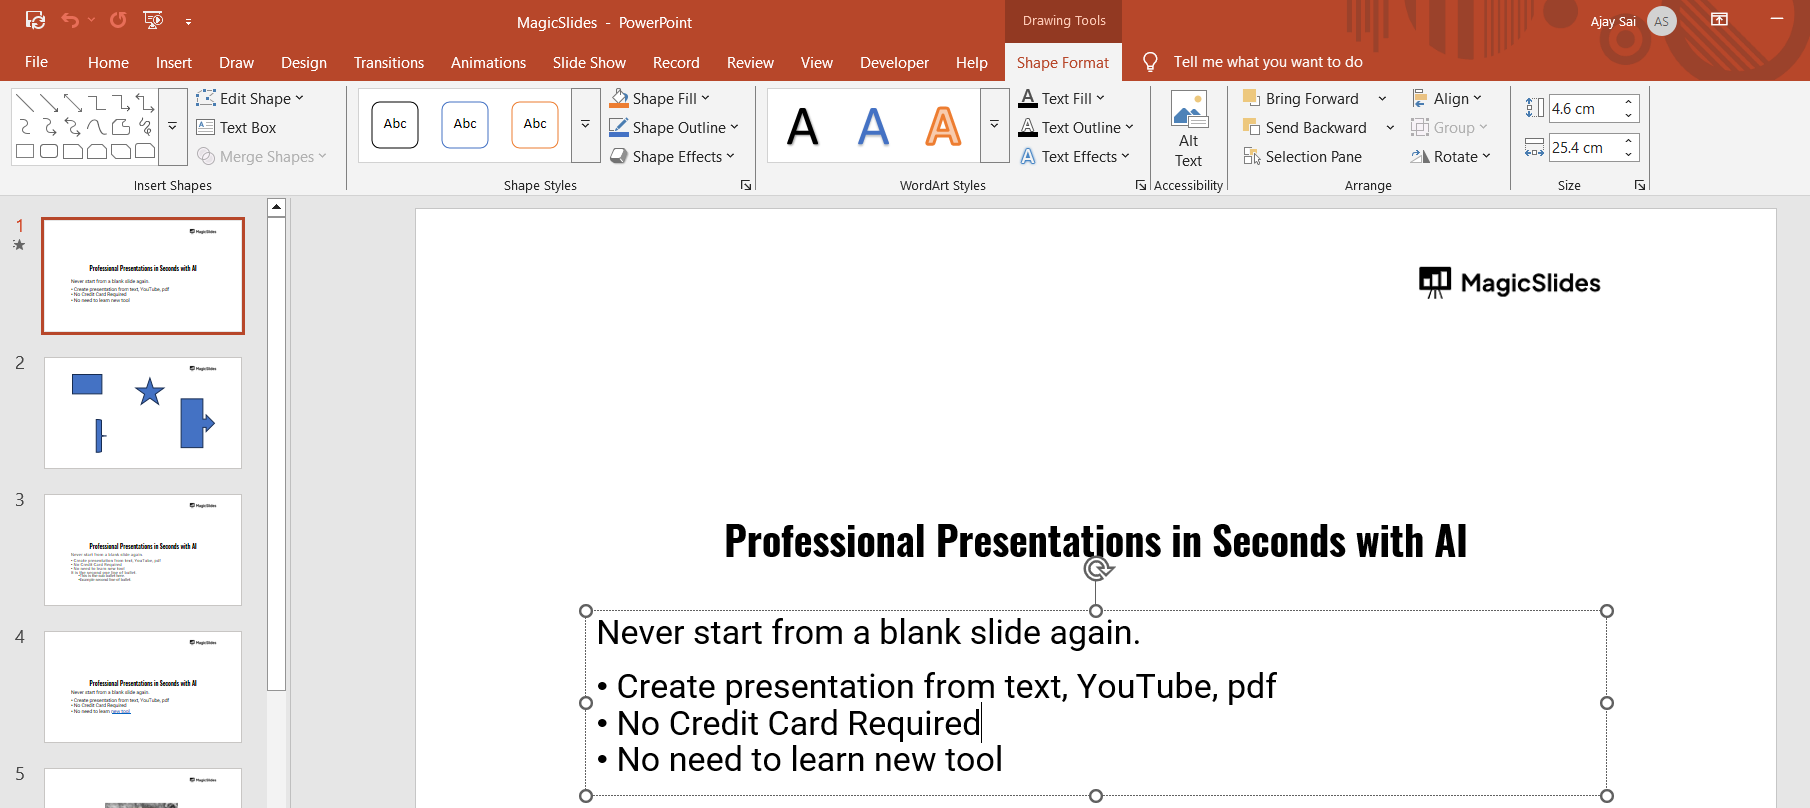
Task: Switch to the Design tab
Action: (x=304, y=62)
